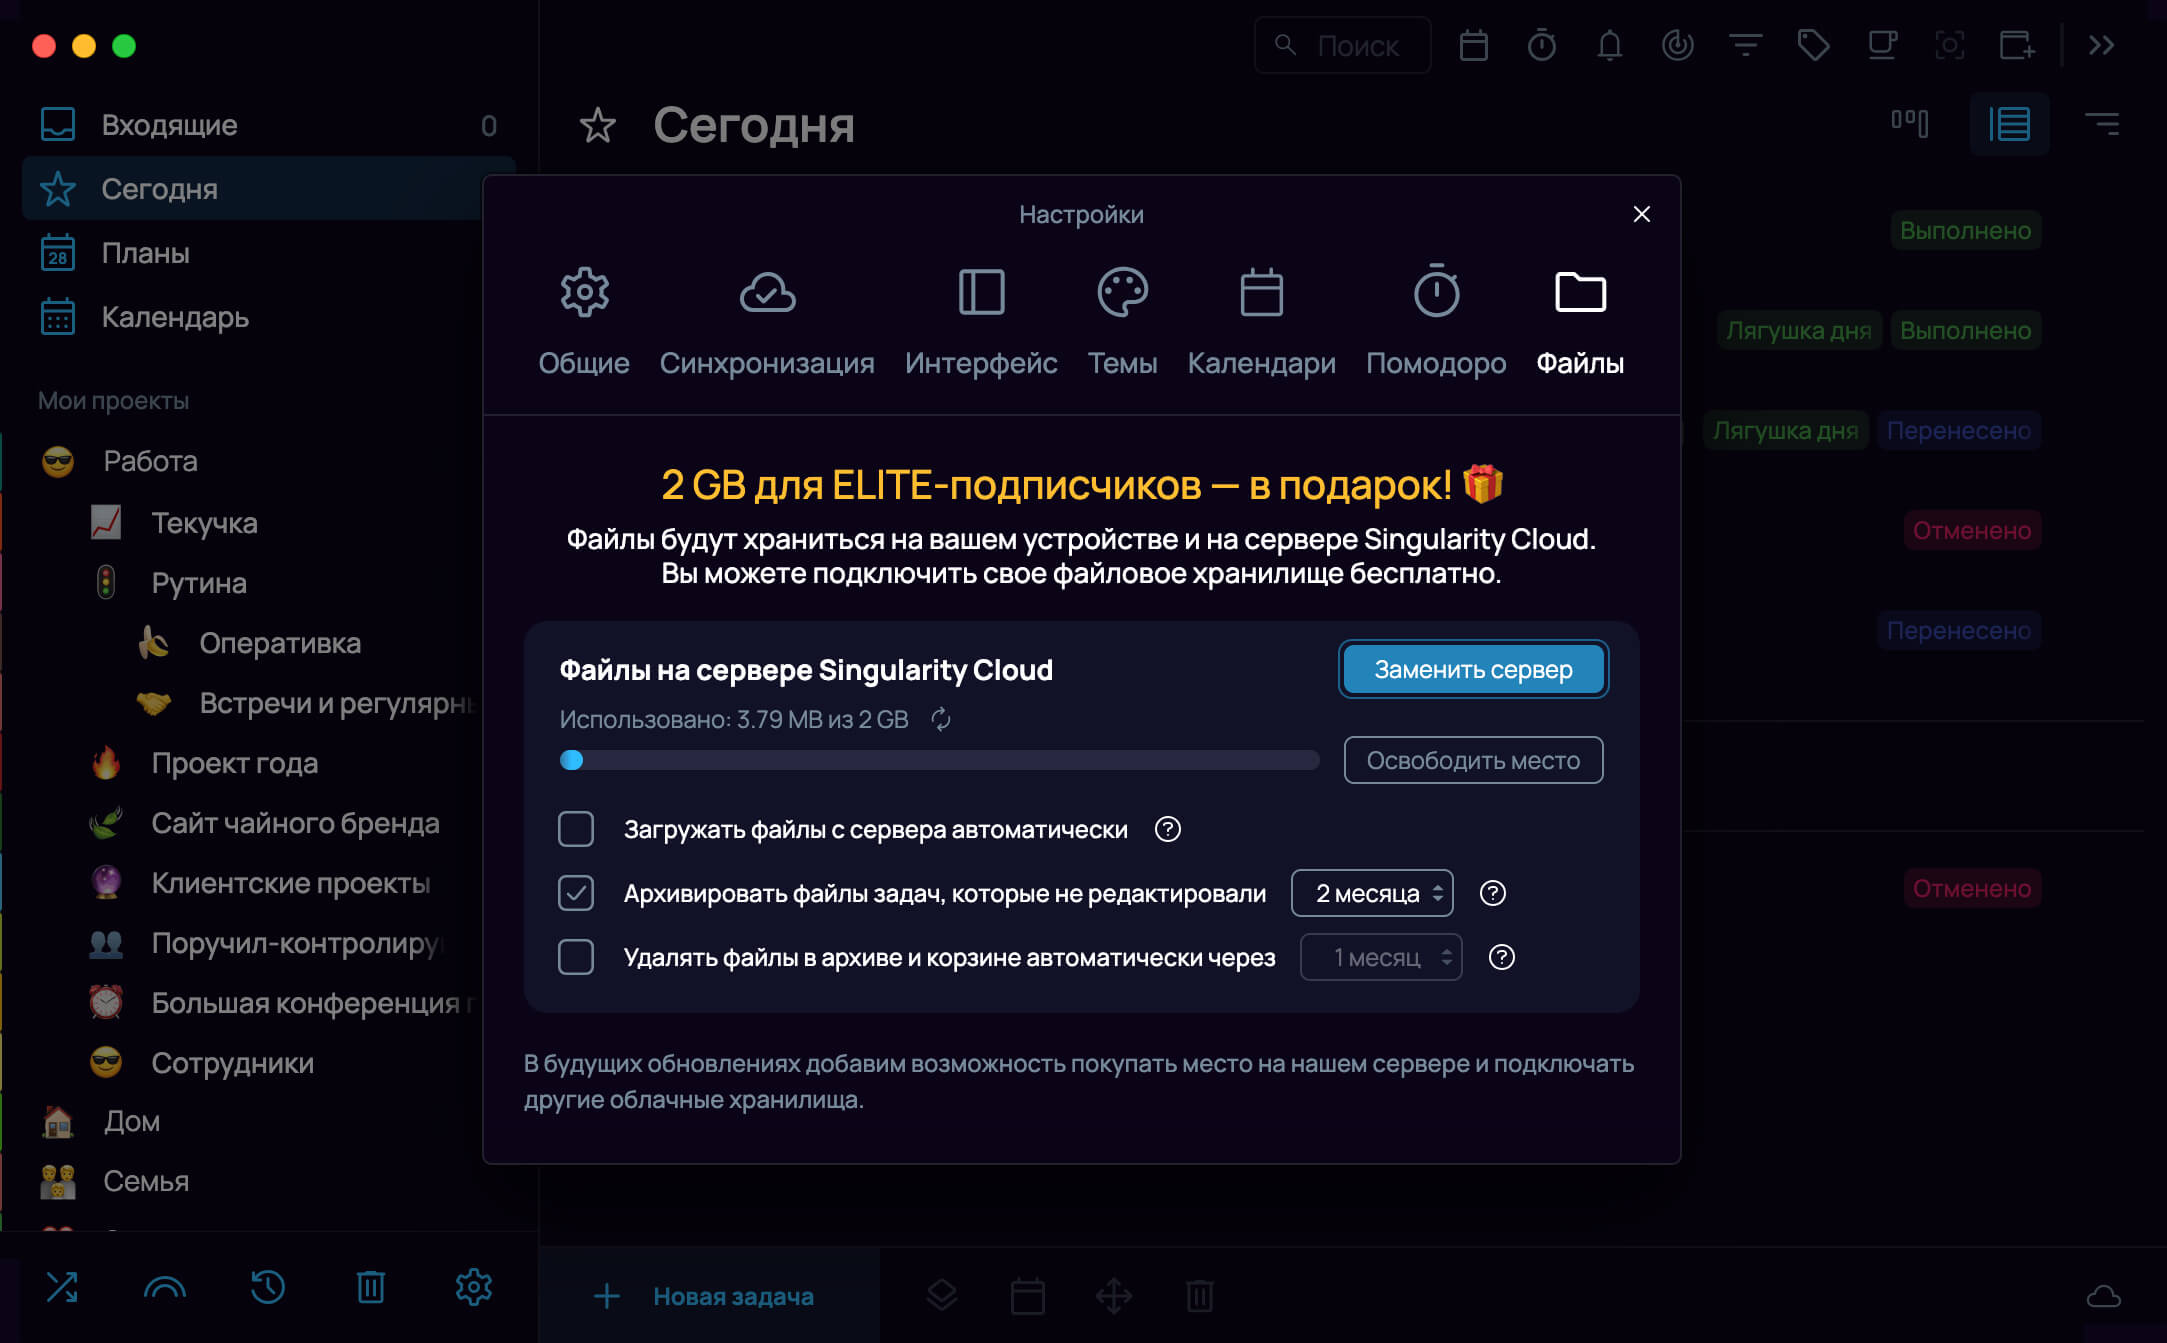Click the storage usage progress bar
2167x1343 pixels.
coord(939,760)
